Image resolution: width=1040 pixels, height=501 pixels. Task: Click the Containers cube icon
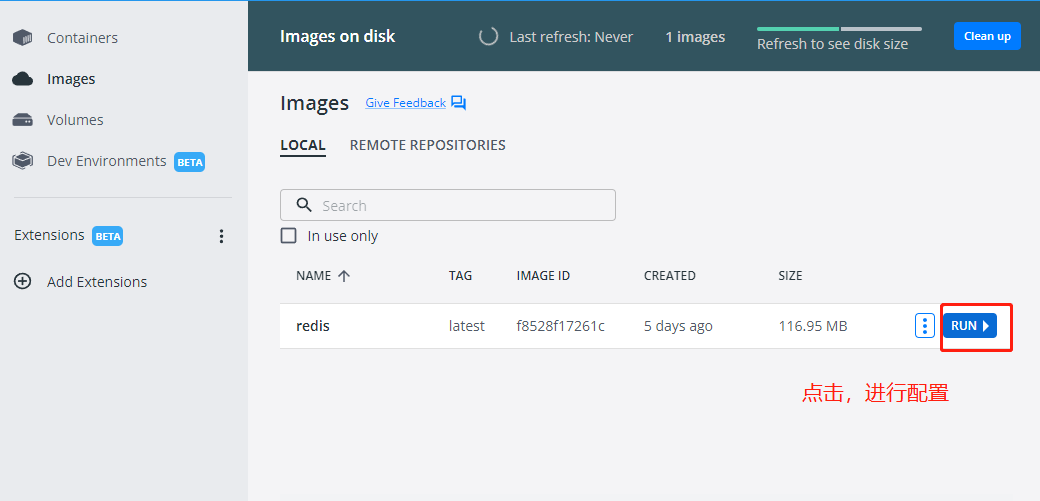tap(23, 38)
